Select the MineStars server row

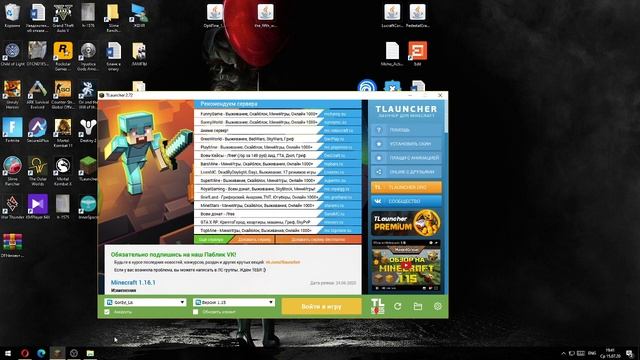[278, 205]
